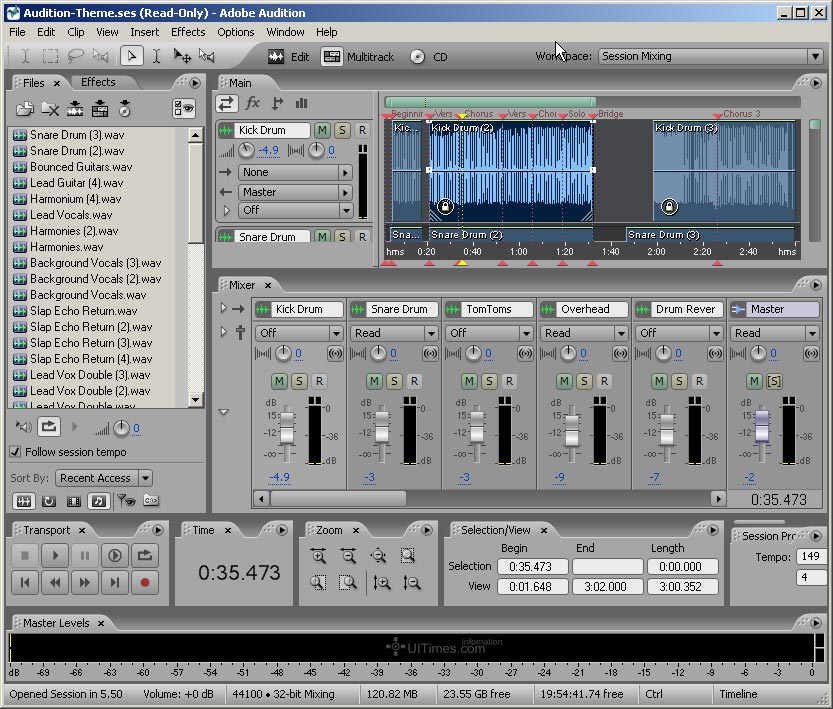The height and width of the screenshot is (709, 833).
Task: Mute the Kick Drum track in Main panel
Action: coord(322,130)
